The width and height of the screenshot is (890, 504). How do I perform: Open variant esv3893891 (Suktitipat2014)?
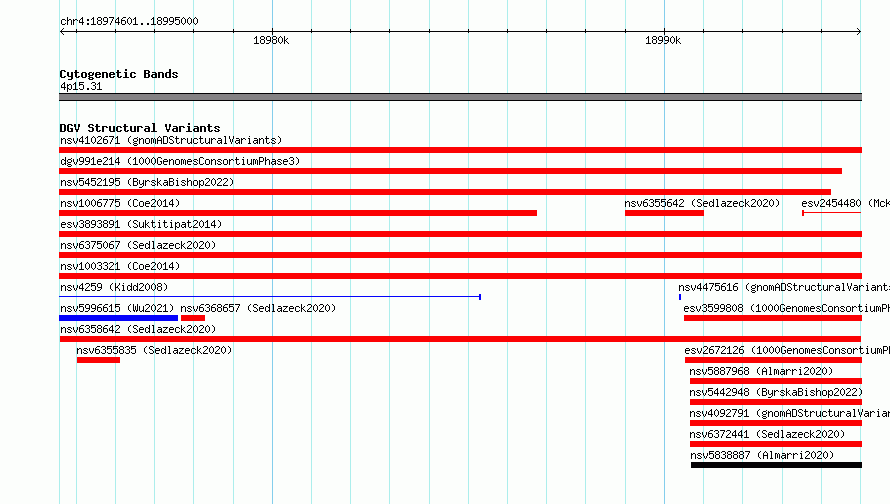[x=141, y=224]
